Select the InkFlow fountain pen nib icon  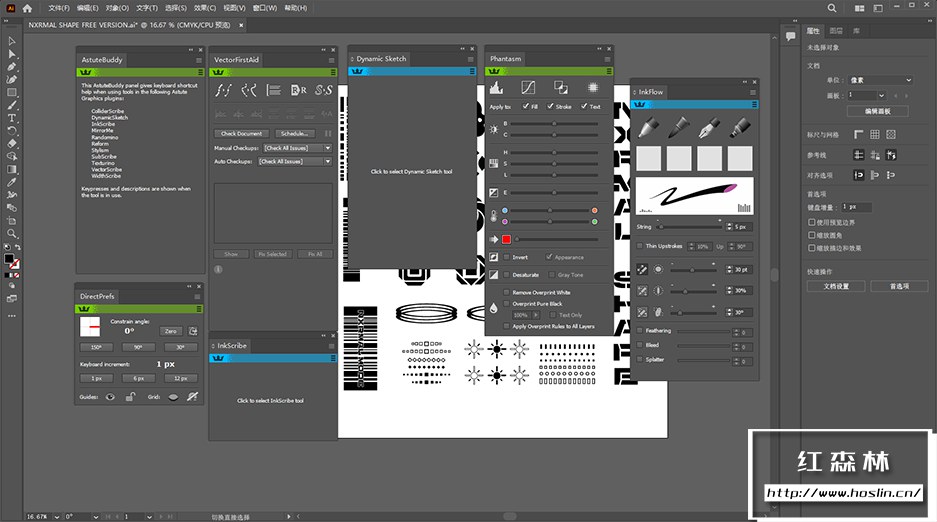[709, 127]
